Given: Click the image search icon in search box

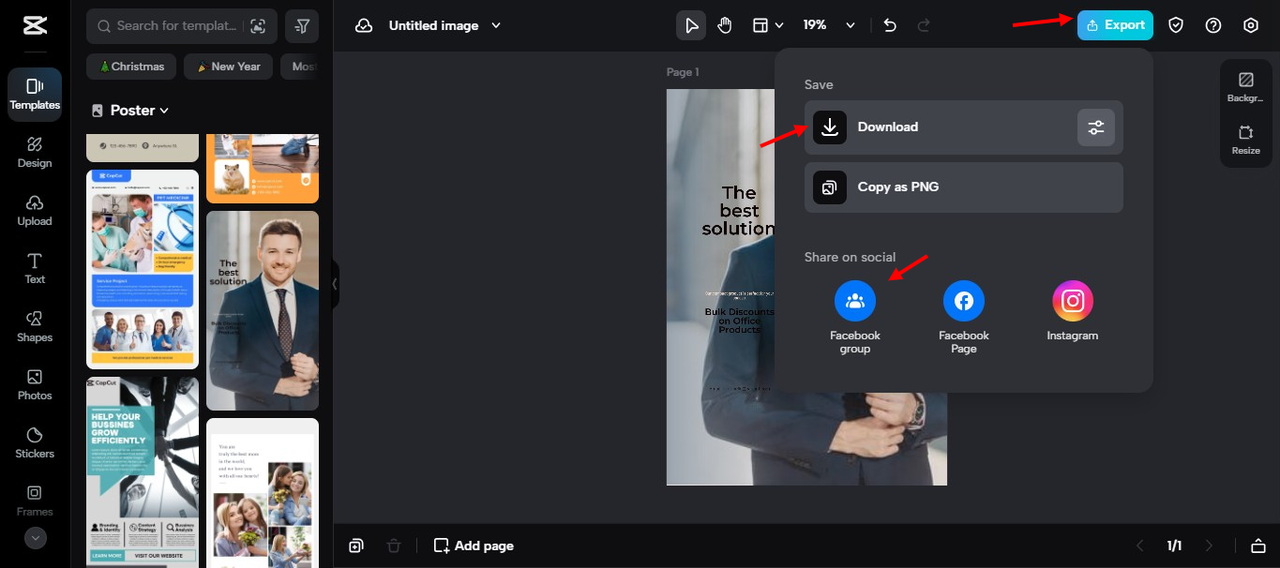Looking at the screenshot, I should click(x=258, y=26).
